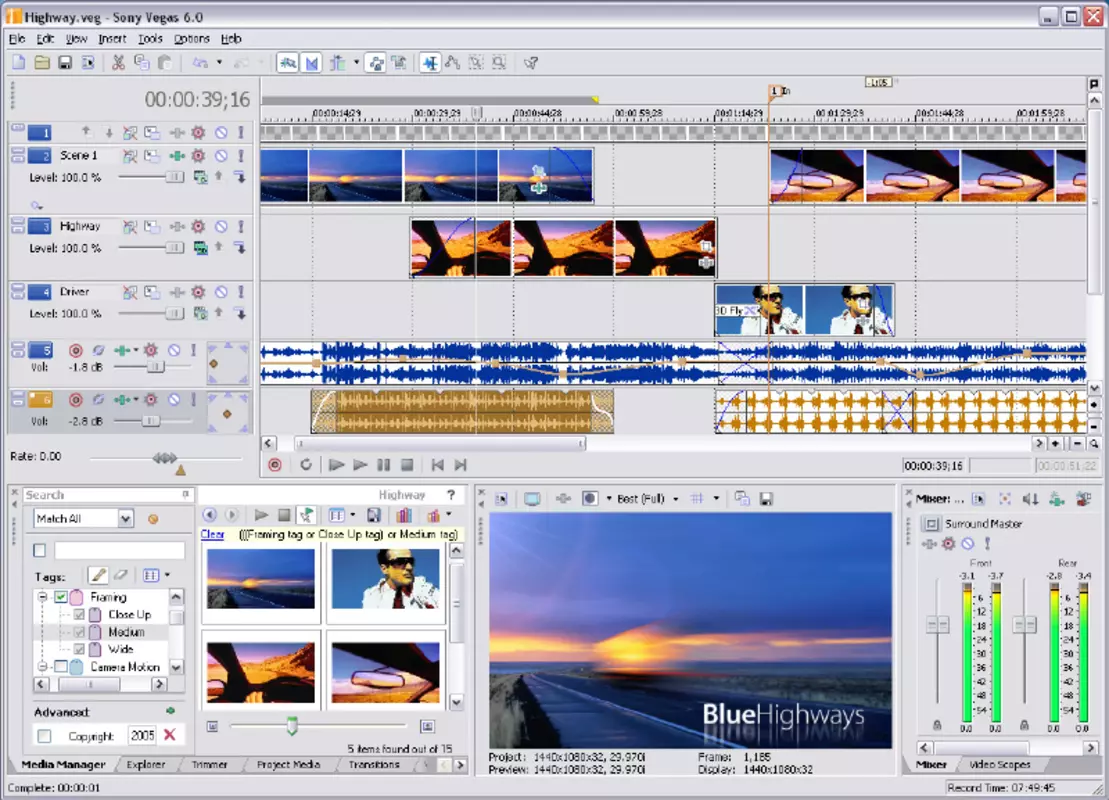Go to end of project

[x=460, y=465]
